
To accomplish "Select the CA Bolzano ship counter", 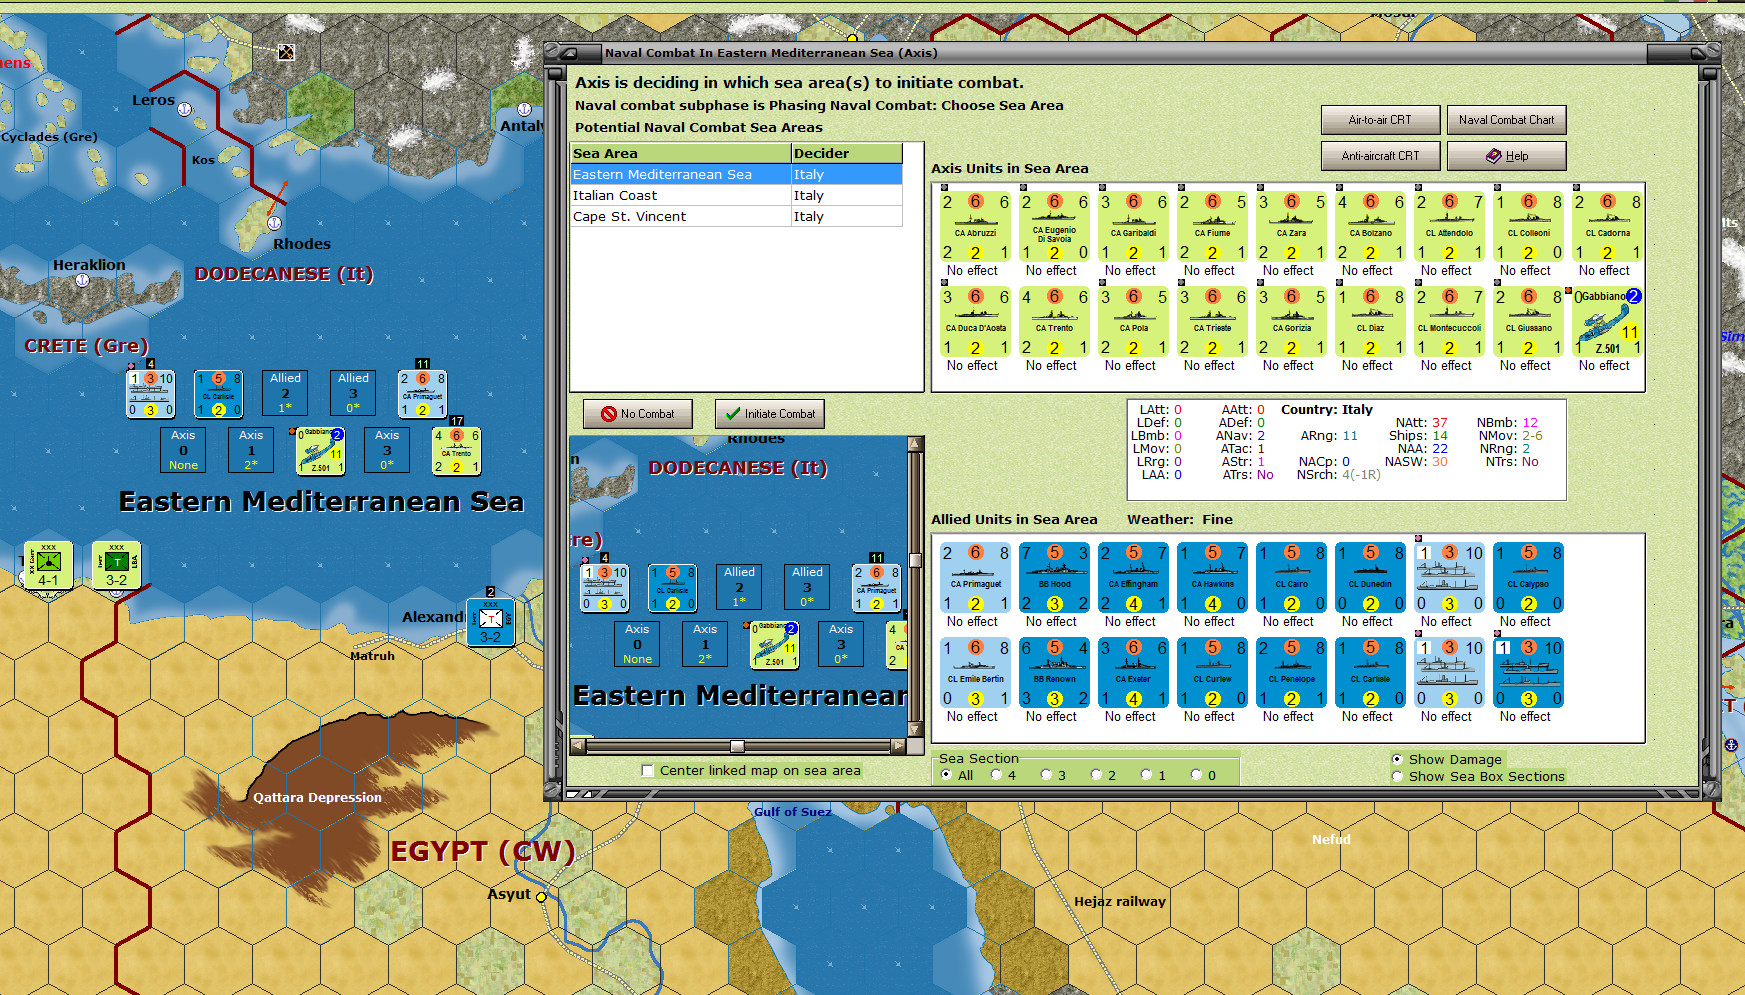I will 1370,227.
